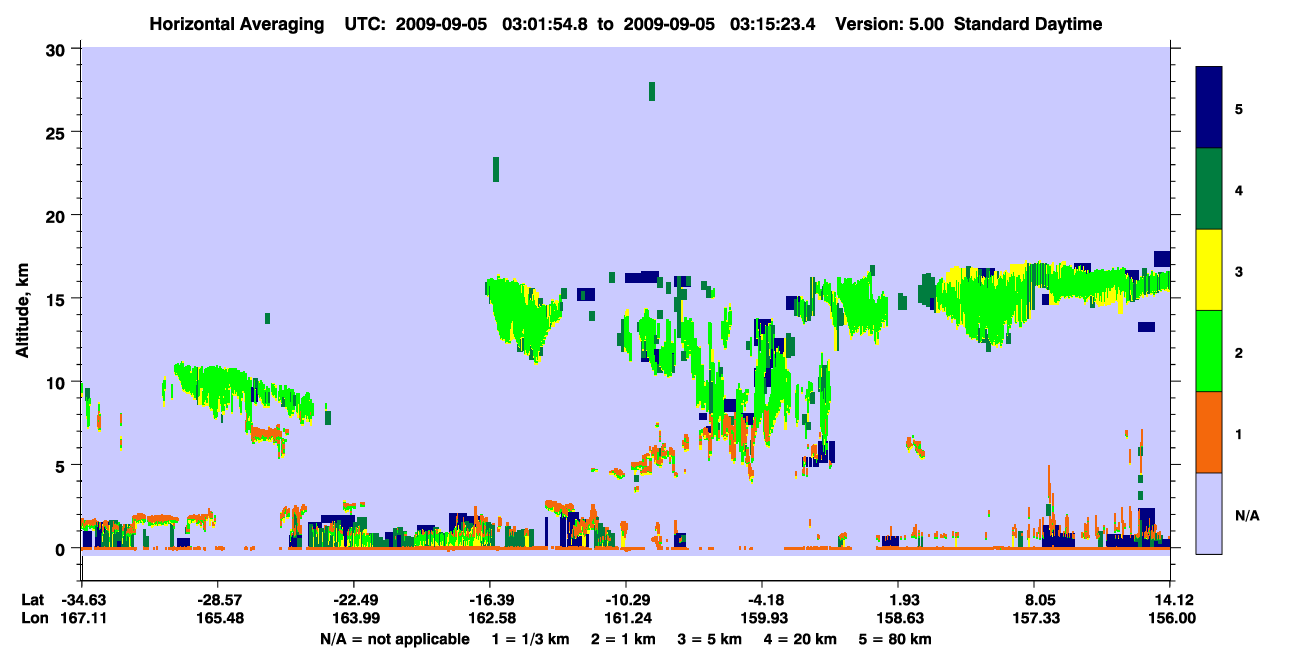Image resolution: width=1300 pixels, height=667 pixels.
Task: Click latitude value -34.63
Action: (82, 600)
